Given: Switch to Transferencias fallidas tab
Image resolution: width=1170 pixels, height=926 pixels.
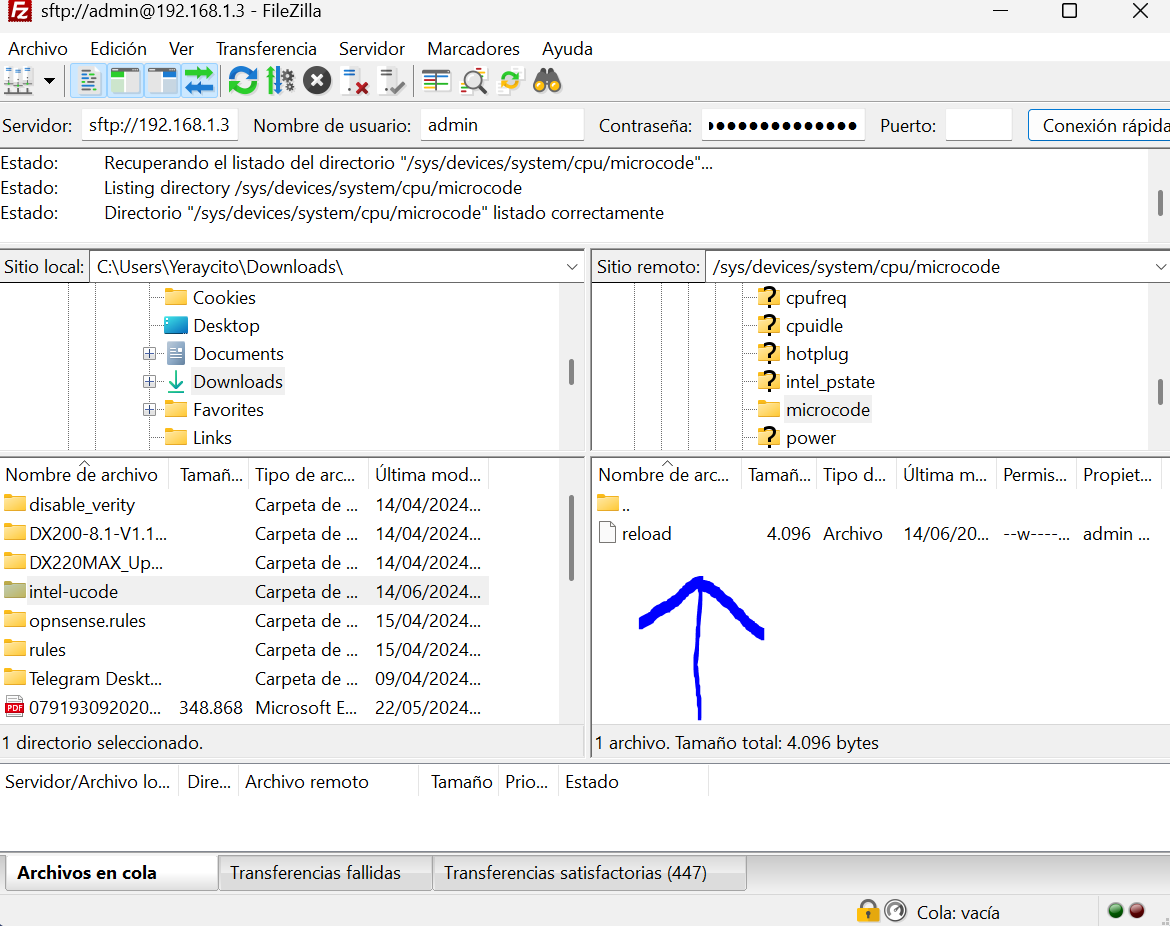Looking at the screenshot, I should coord(315,873).
